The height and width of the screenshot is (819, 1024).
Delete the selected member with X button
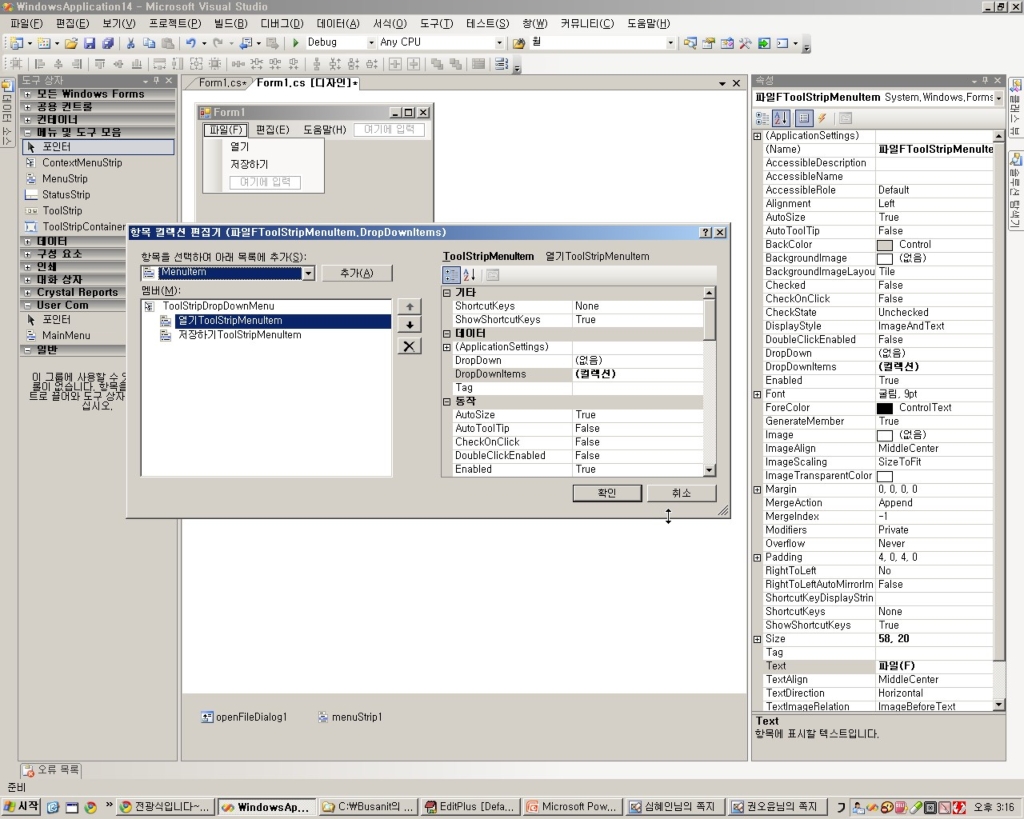[409, 346]
